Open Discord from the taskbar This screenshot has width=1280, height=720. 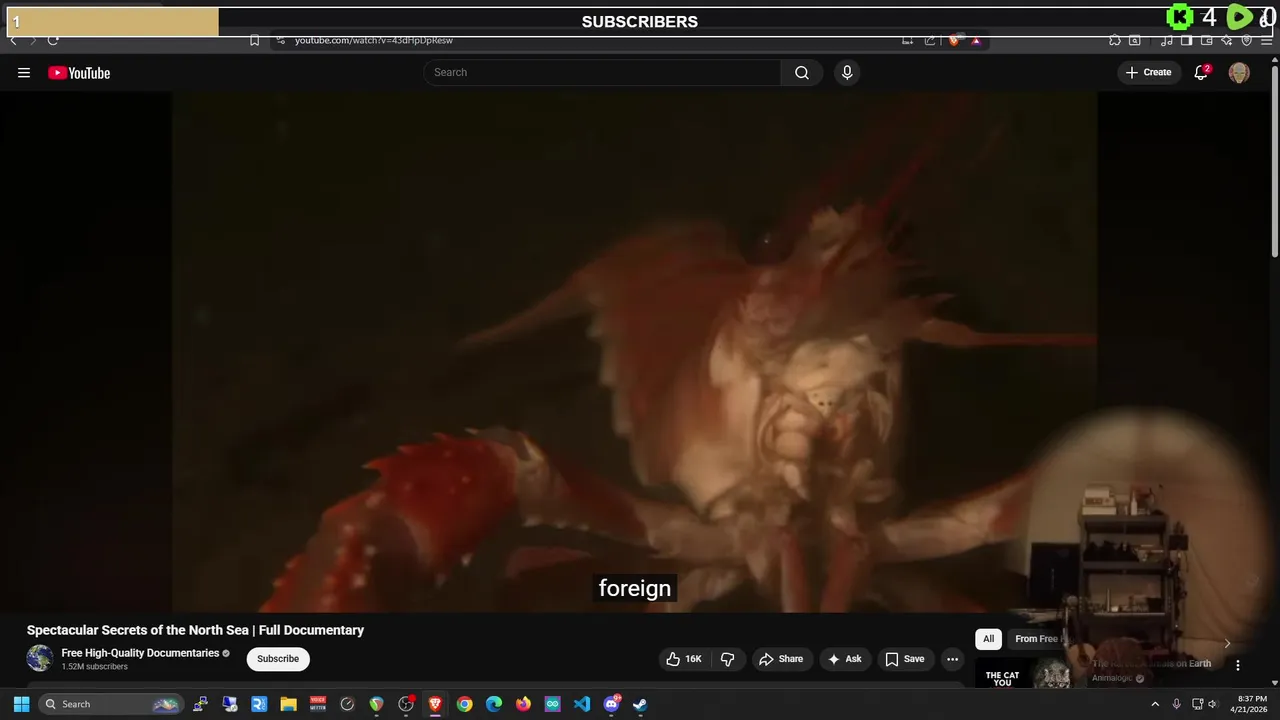[x=611, y=704]
